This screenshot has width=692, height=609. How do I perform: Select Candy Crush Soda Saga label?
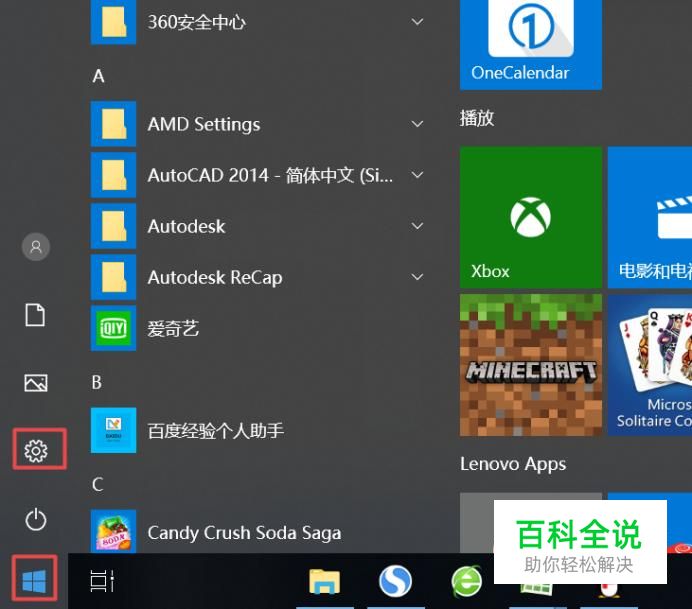click(244, 533)
